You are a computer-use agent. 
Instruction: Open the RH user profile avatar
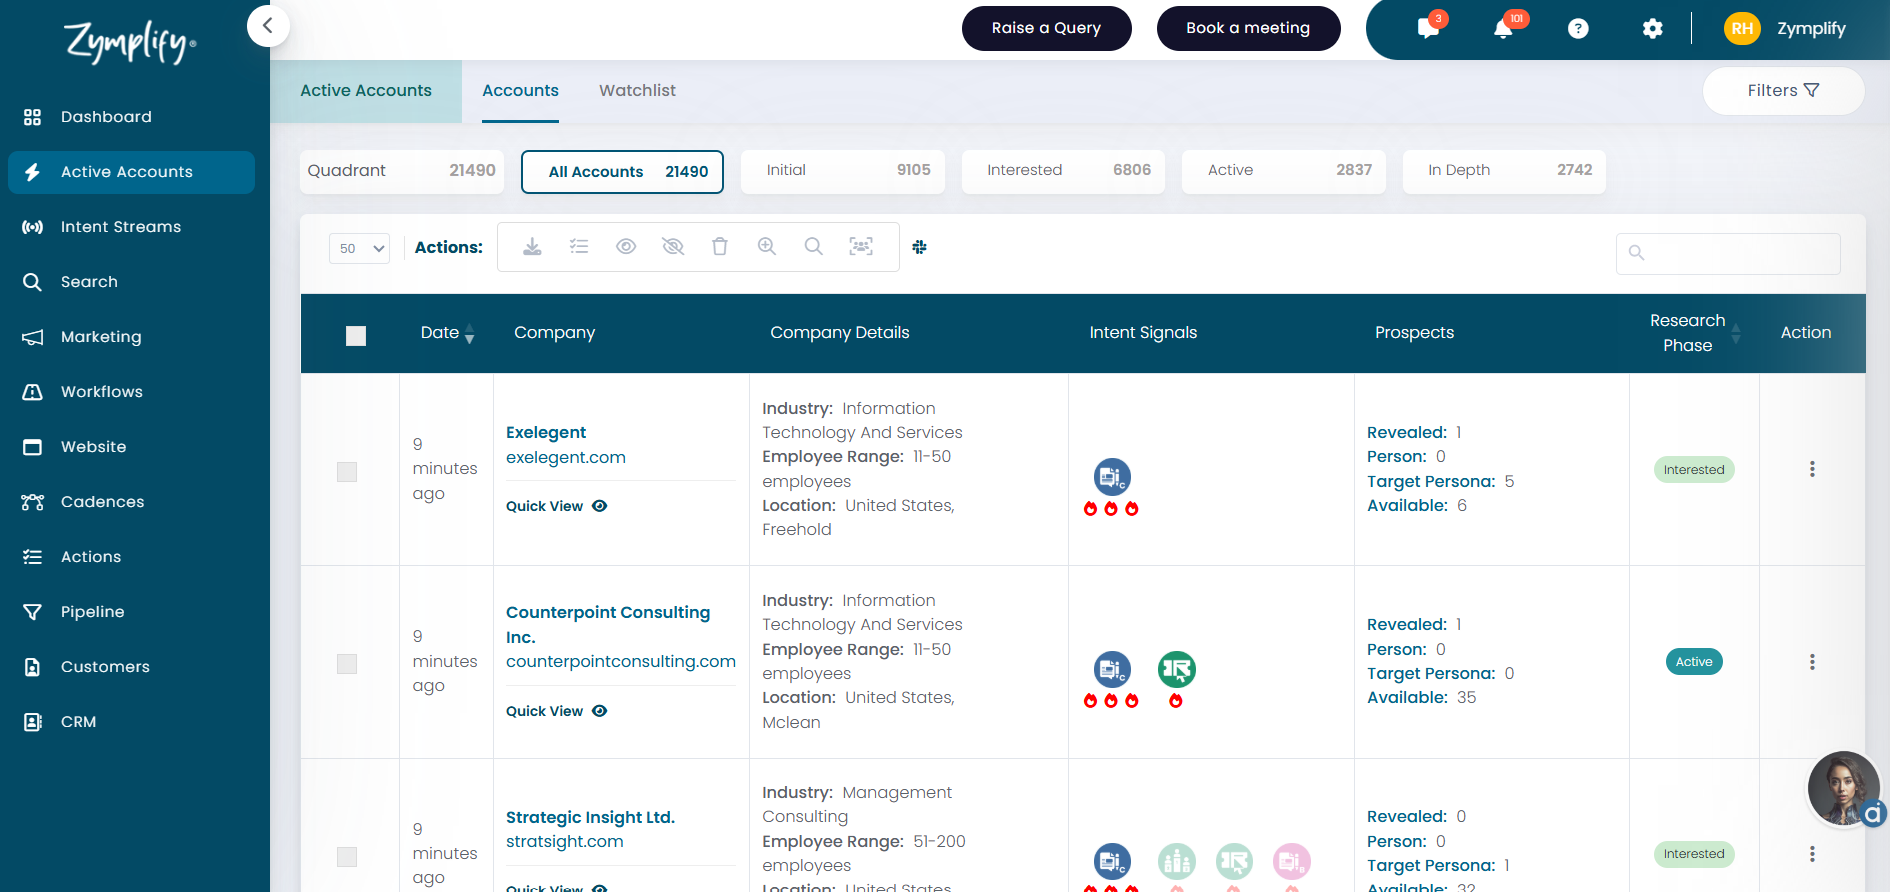click(x=1742, y=29)
